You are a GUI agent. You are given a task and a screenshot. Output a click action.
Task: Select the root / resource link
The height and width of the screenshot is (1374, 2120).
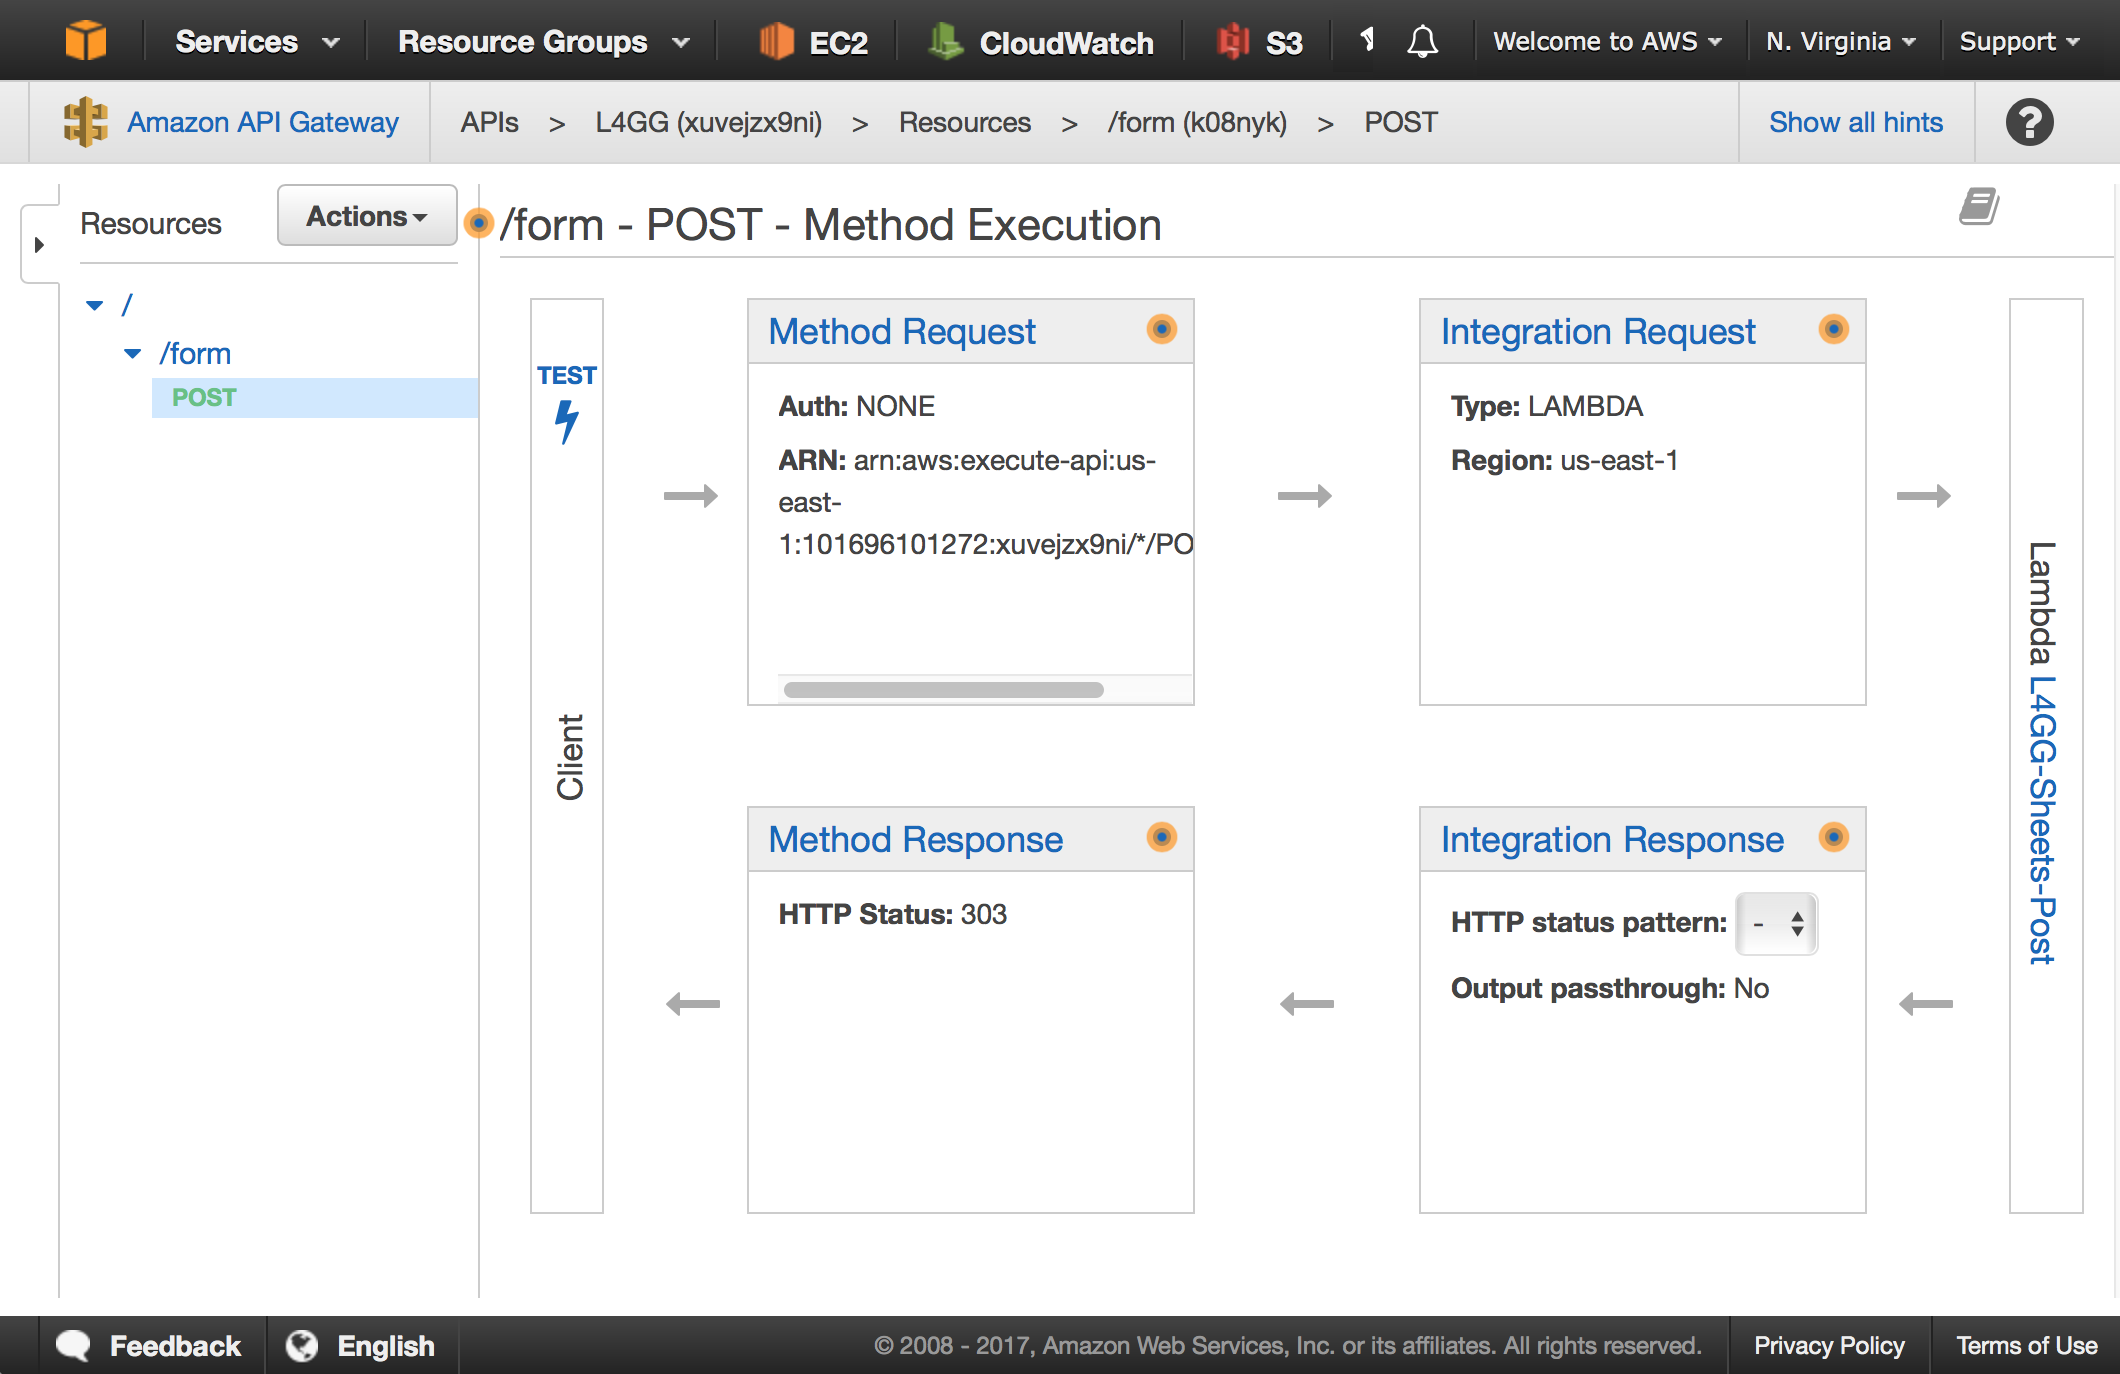coord(127,304)
